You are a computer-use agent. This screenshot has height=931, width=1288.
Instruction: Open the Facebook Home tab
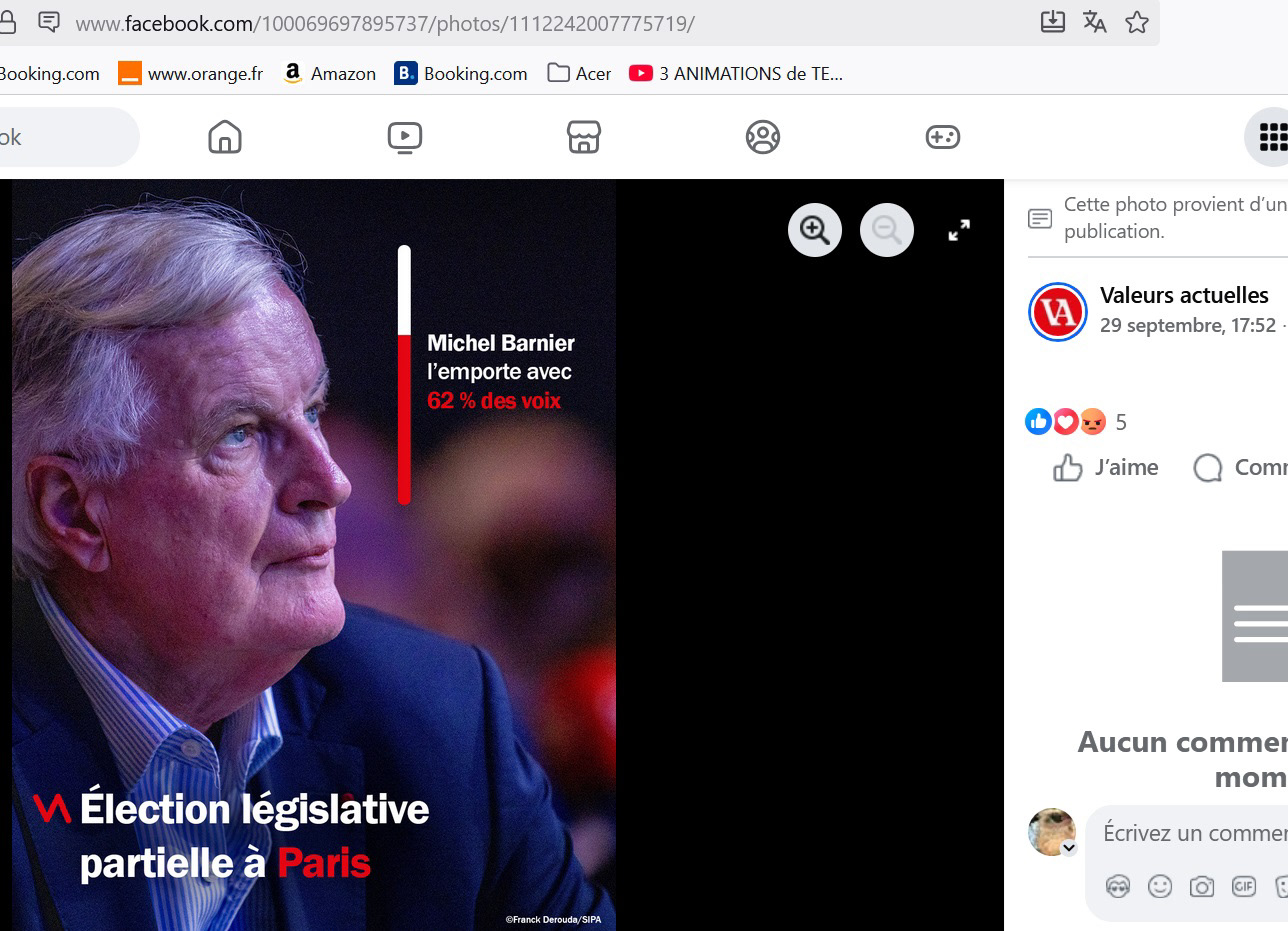point(225,137)
